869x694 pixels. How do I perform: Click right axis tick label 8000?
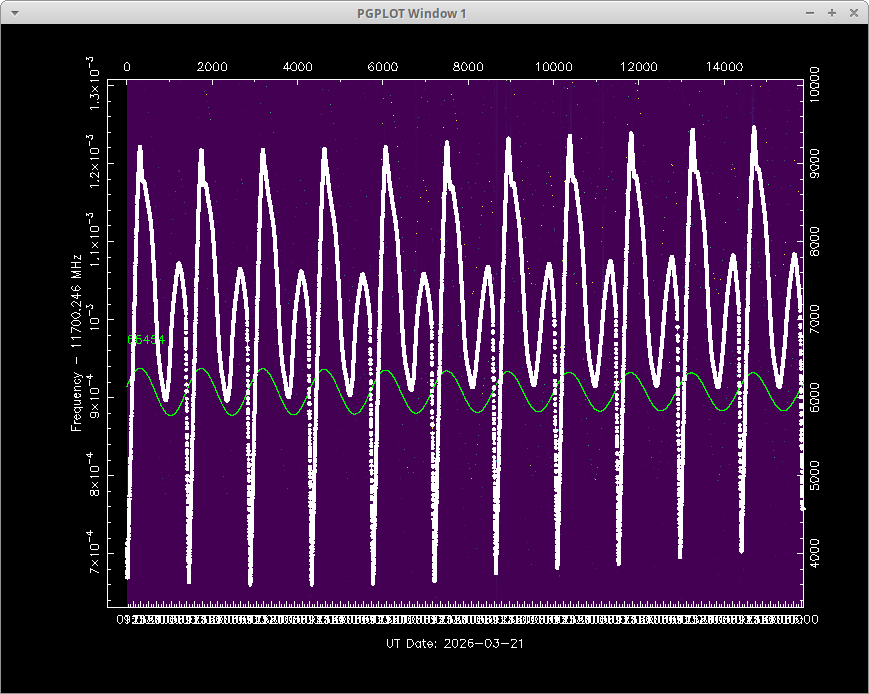click(814, 241)
